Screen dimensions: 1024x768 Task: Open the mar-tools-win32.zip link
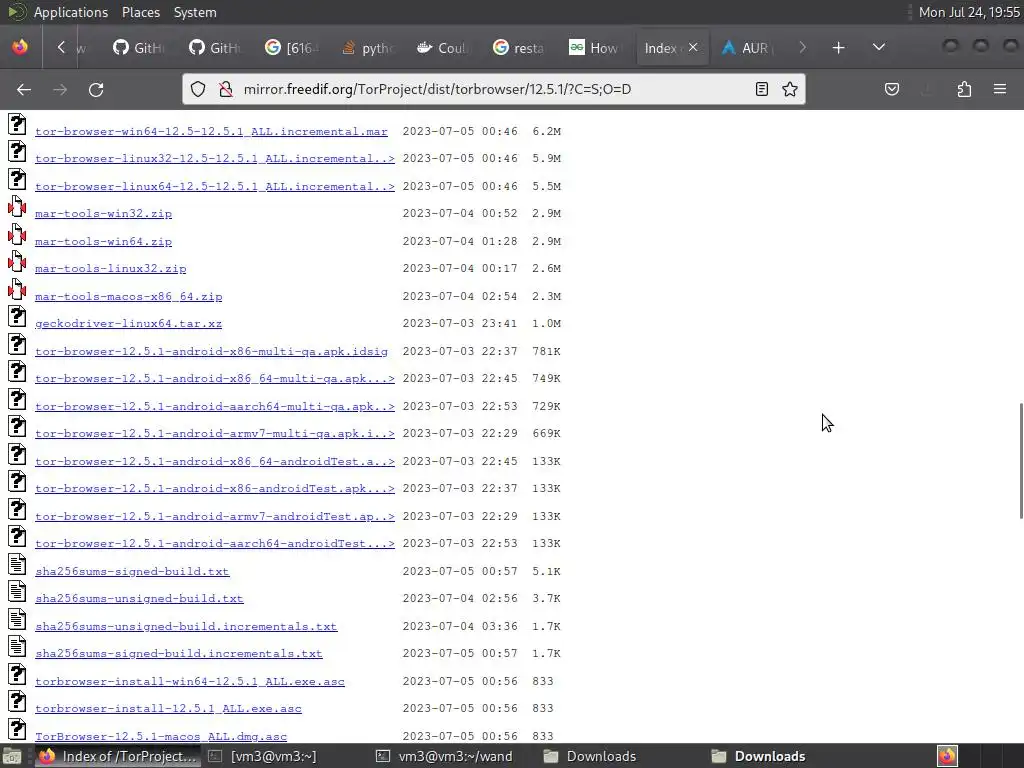(103, 214)
